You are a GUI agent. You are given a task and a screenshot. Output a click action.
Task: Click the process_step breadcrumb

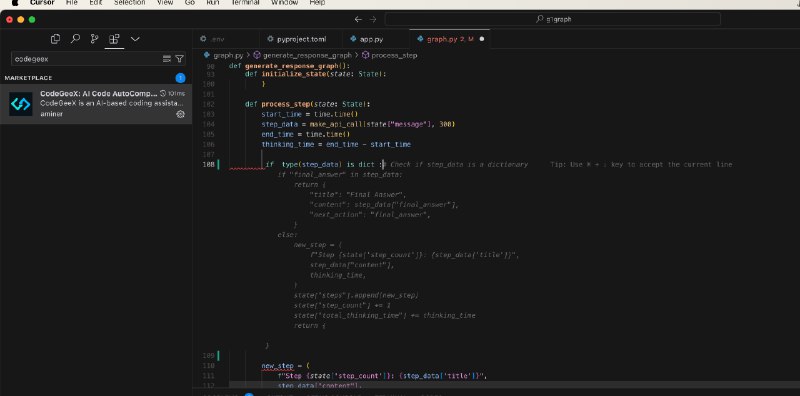[394, 55]
